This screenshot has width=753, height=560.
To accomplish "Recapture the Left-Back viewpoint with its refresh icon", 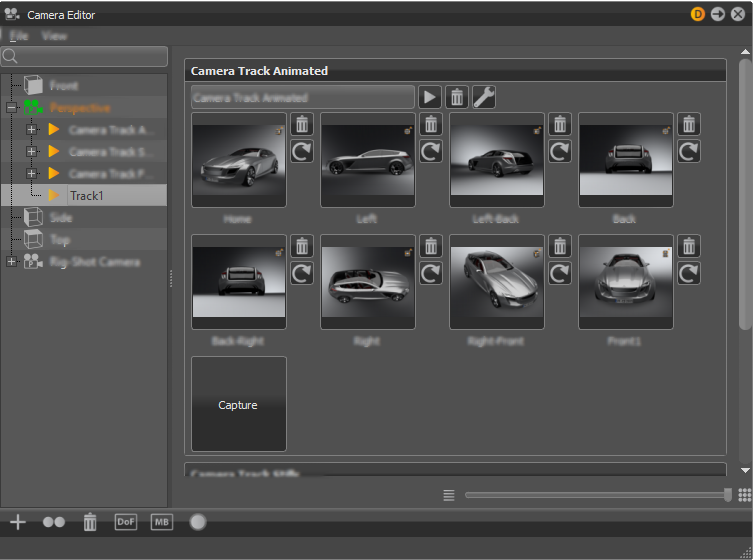I will tap(560, 151).
